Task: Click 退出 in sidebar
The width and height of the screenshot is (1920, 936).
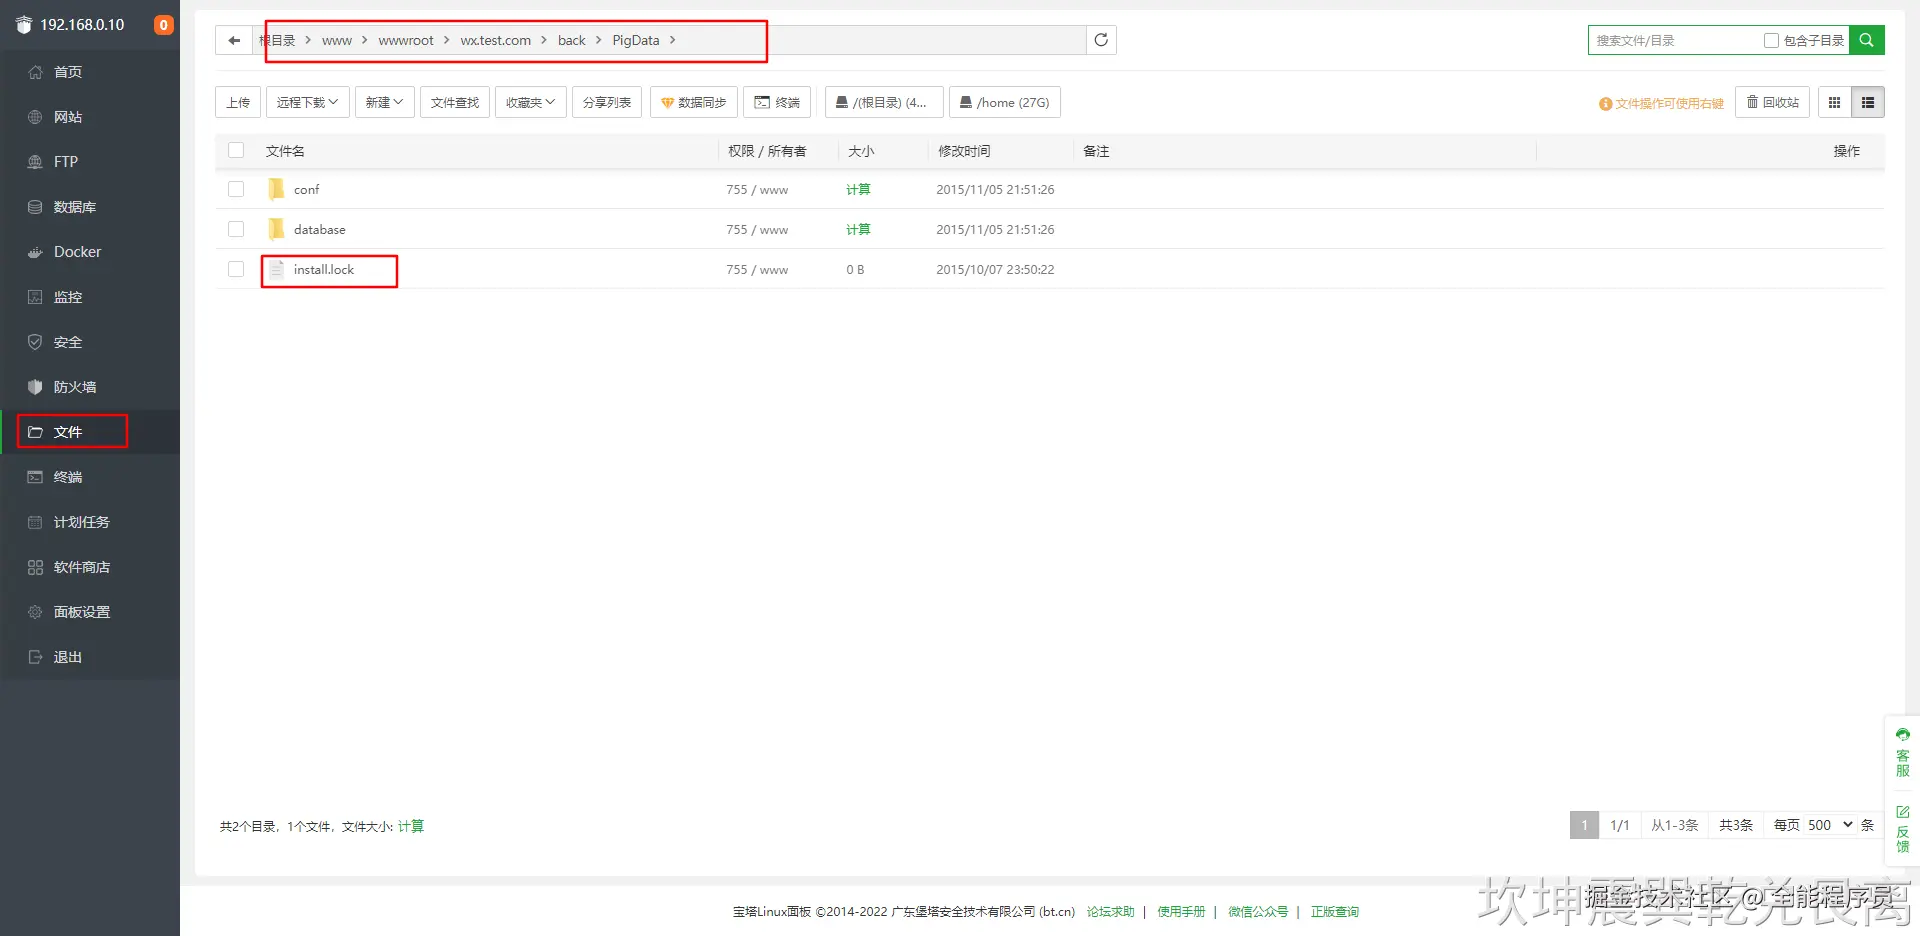Action: [x=90, y=657]
